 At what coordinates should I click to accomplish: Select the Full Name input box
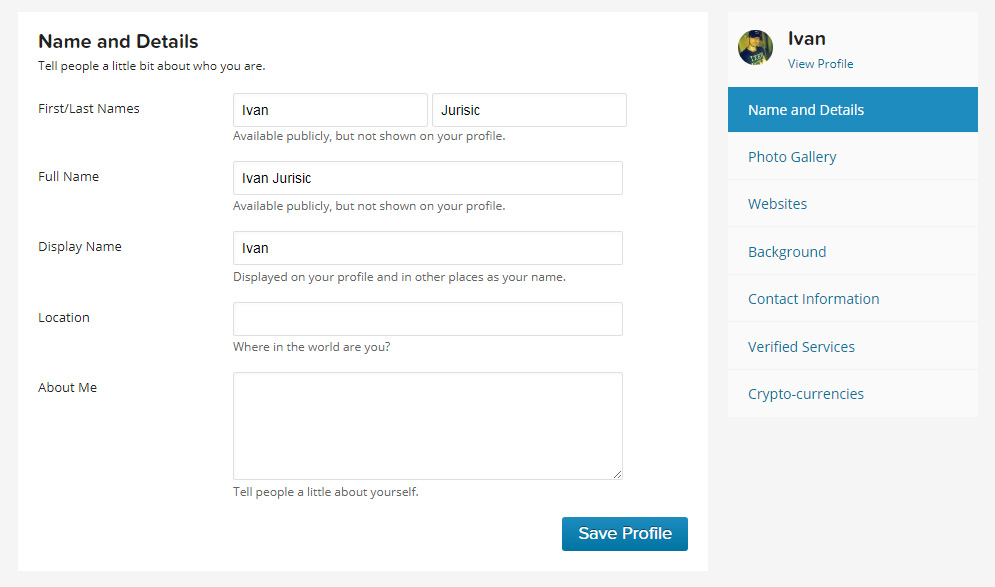coord(427,178)
